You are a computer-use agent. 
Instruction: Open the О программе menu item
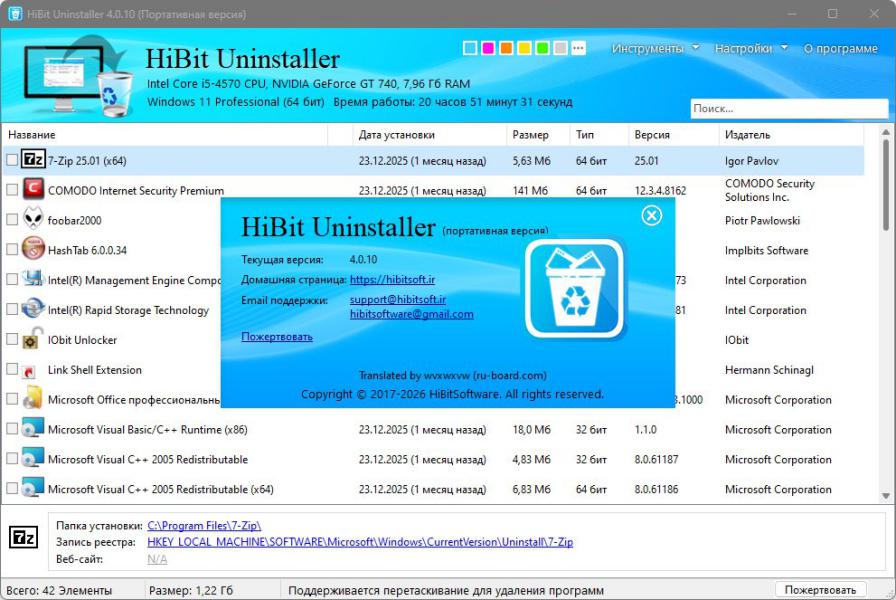pos(840,48)
